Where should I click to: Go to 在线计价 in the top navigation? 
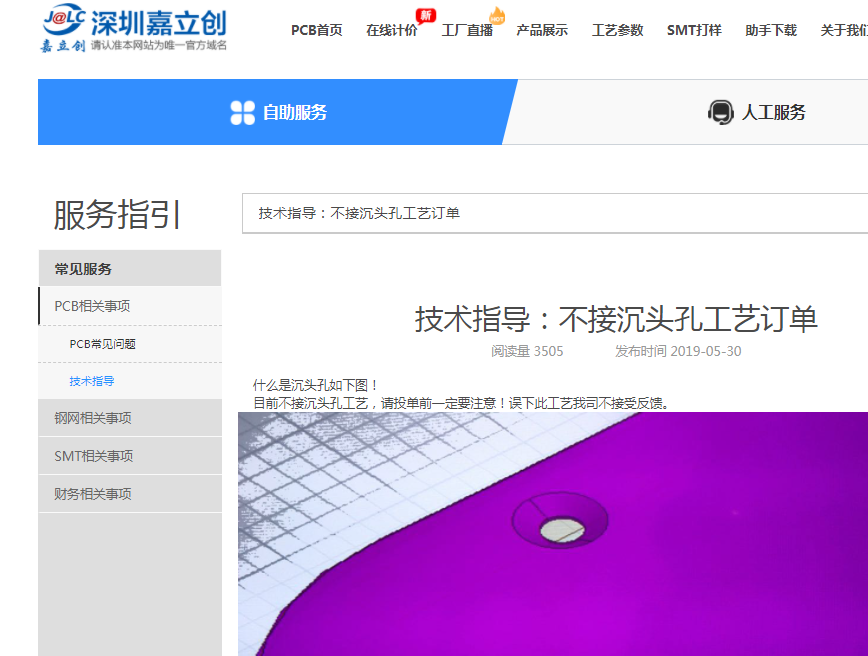pos(392,30)
